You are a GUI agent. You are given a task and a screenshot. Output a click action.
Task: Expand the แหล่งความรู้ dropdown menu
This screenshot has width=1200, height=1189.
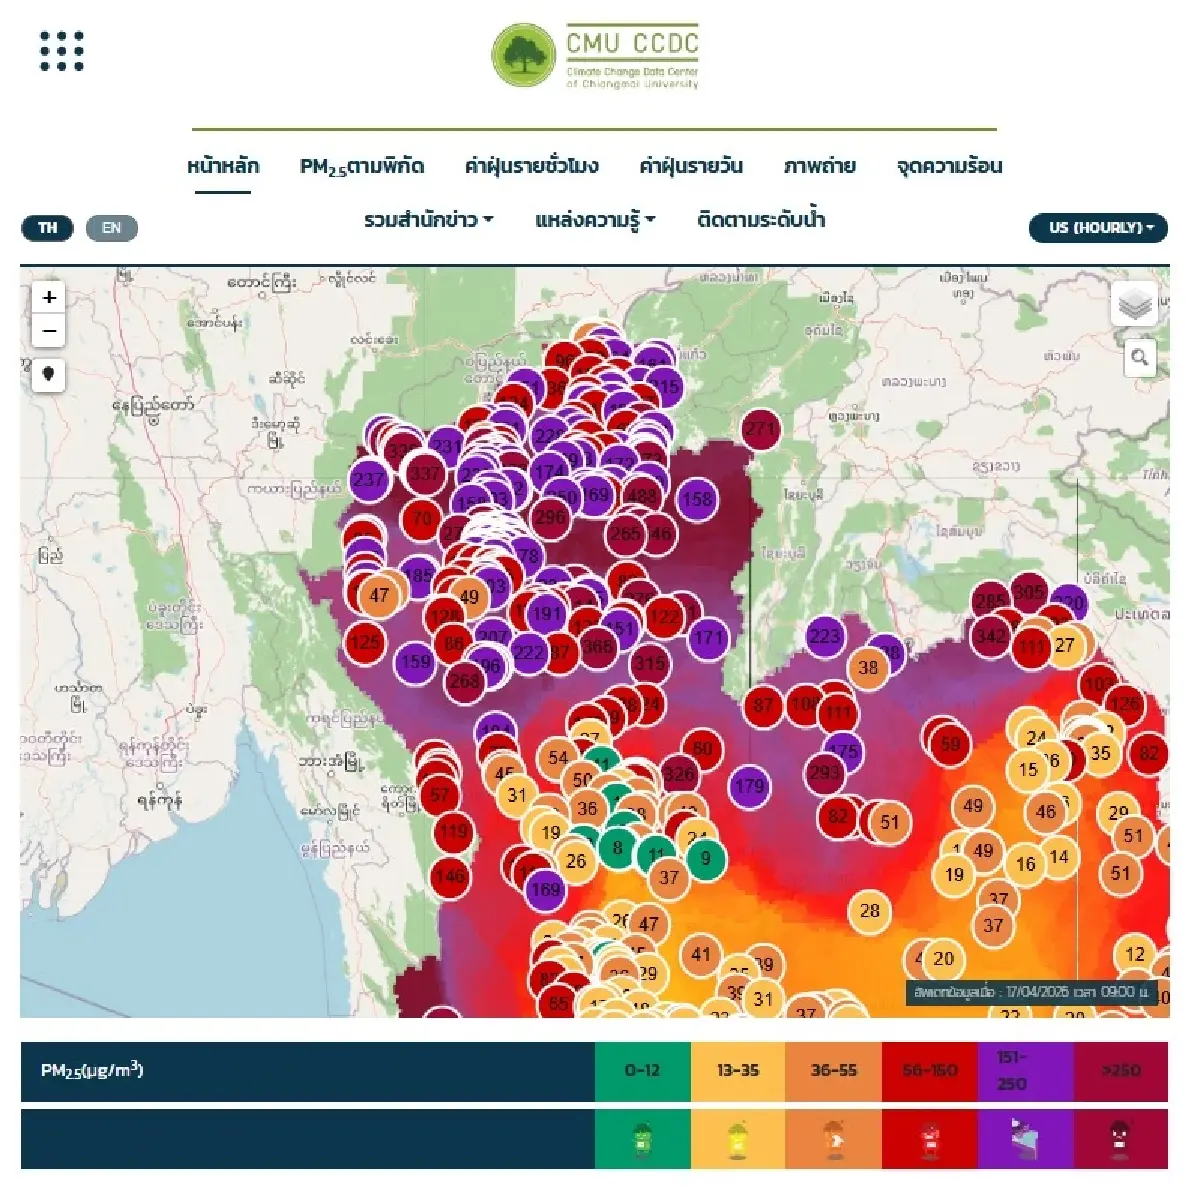click(595, 220)
